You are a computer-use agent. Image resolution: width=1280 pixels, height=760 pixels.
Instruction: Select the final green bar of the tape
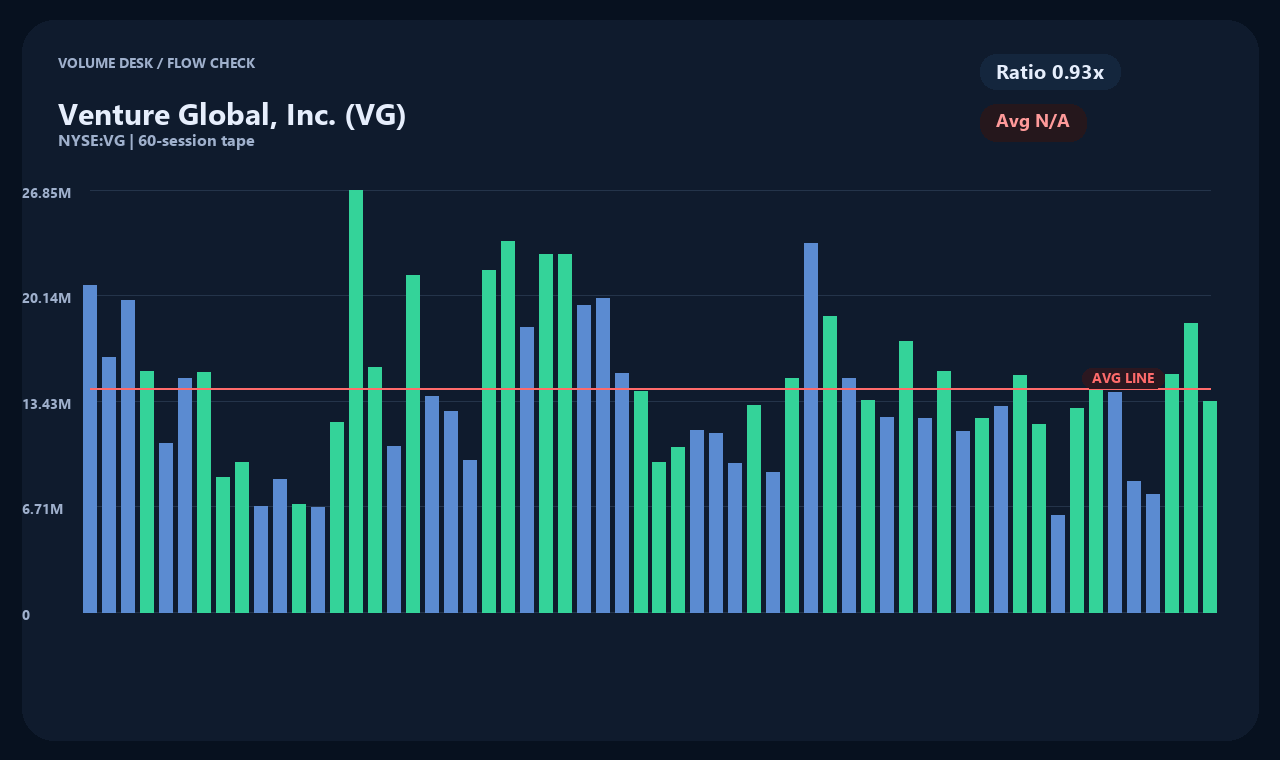[x=1210, y=507]
